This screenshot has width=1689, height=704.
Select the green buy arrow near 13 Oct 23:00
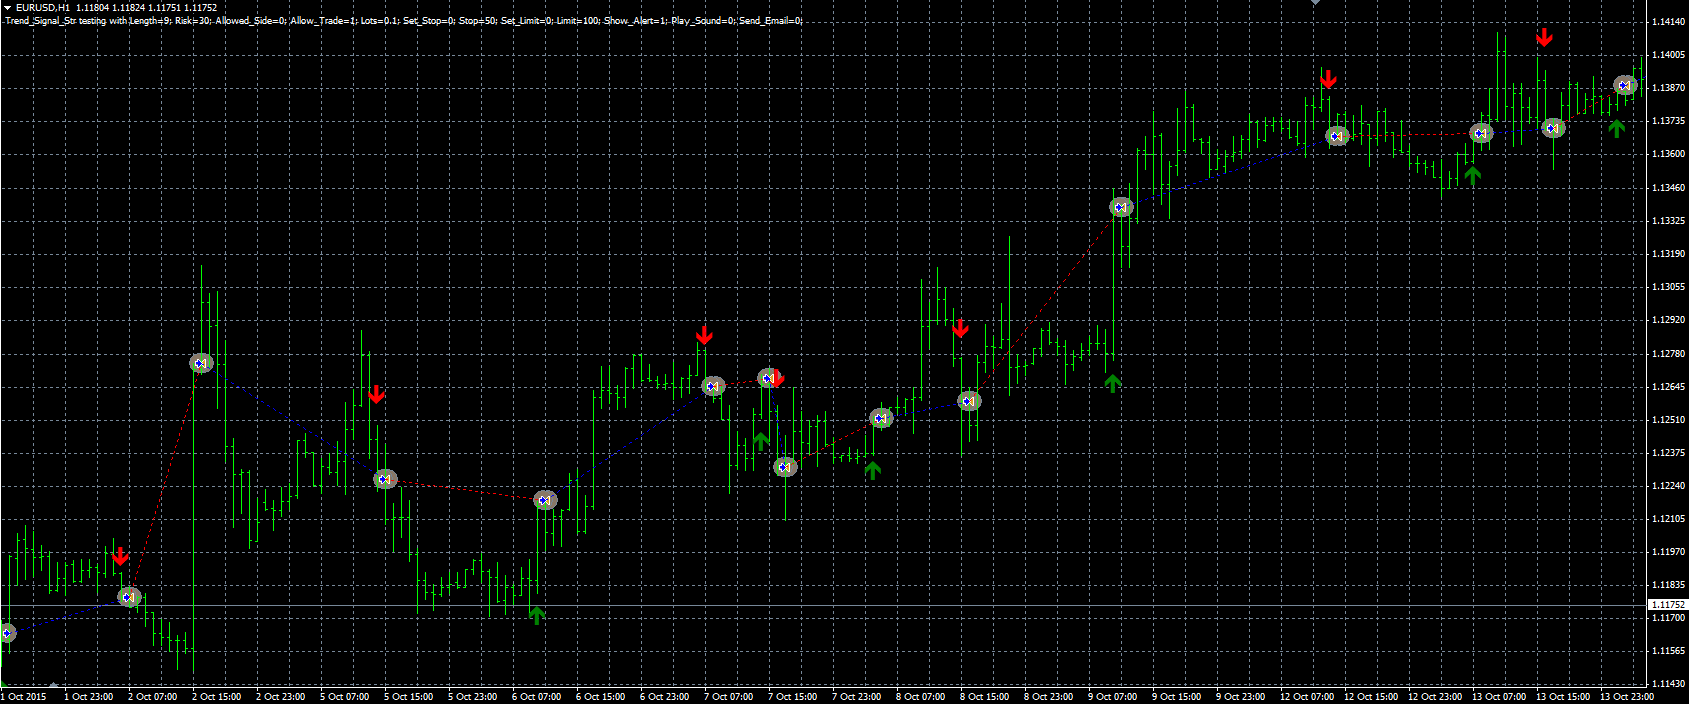pos(1617,128)
